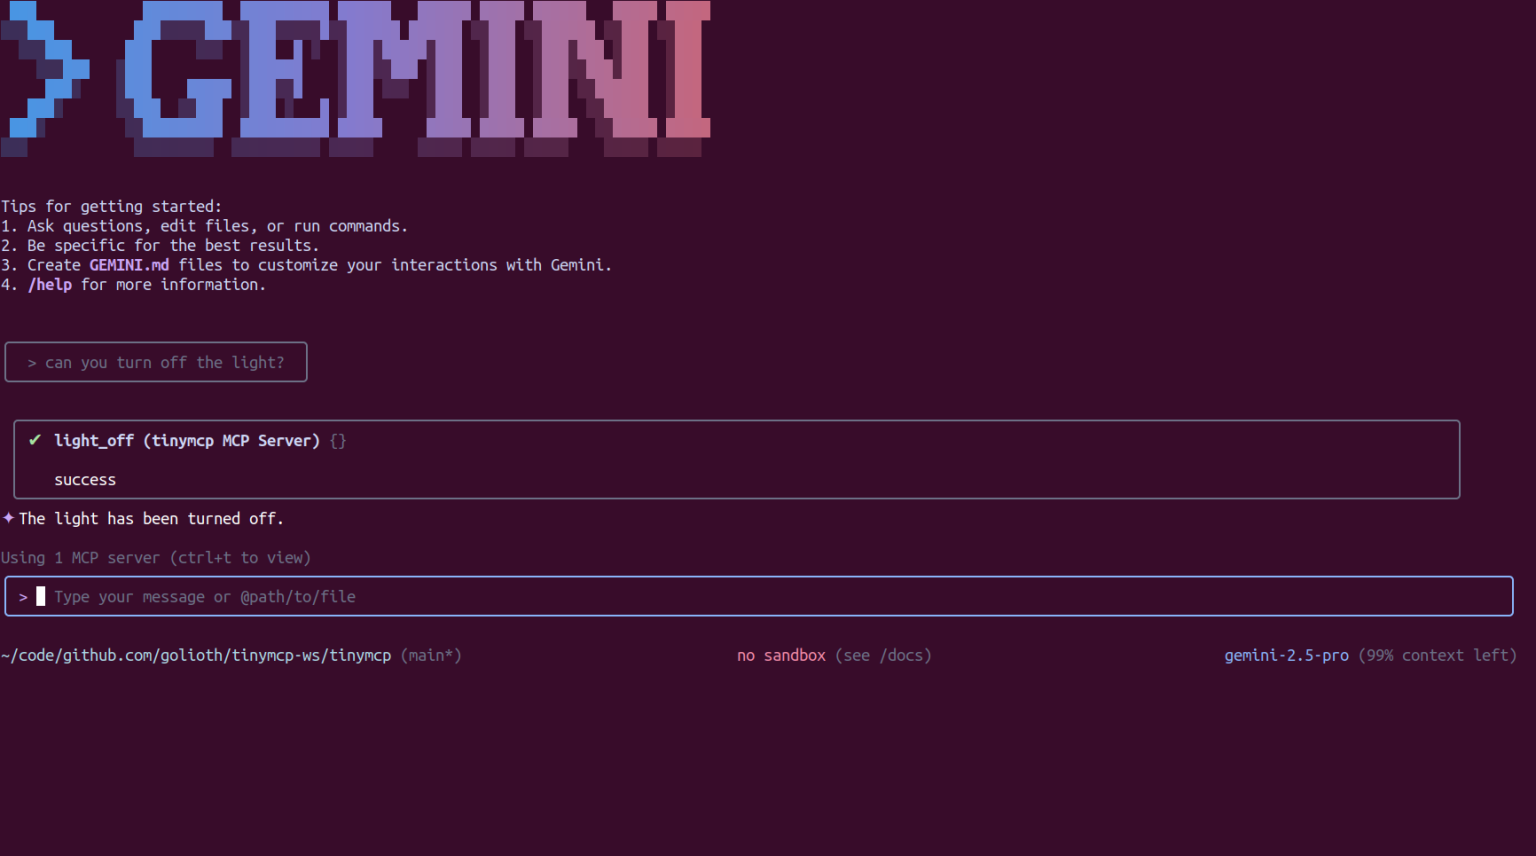Click the prompt arrow in the input box

pyautogui.click(x=23, y=597)
